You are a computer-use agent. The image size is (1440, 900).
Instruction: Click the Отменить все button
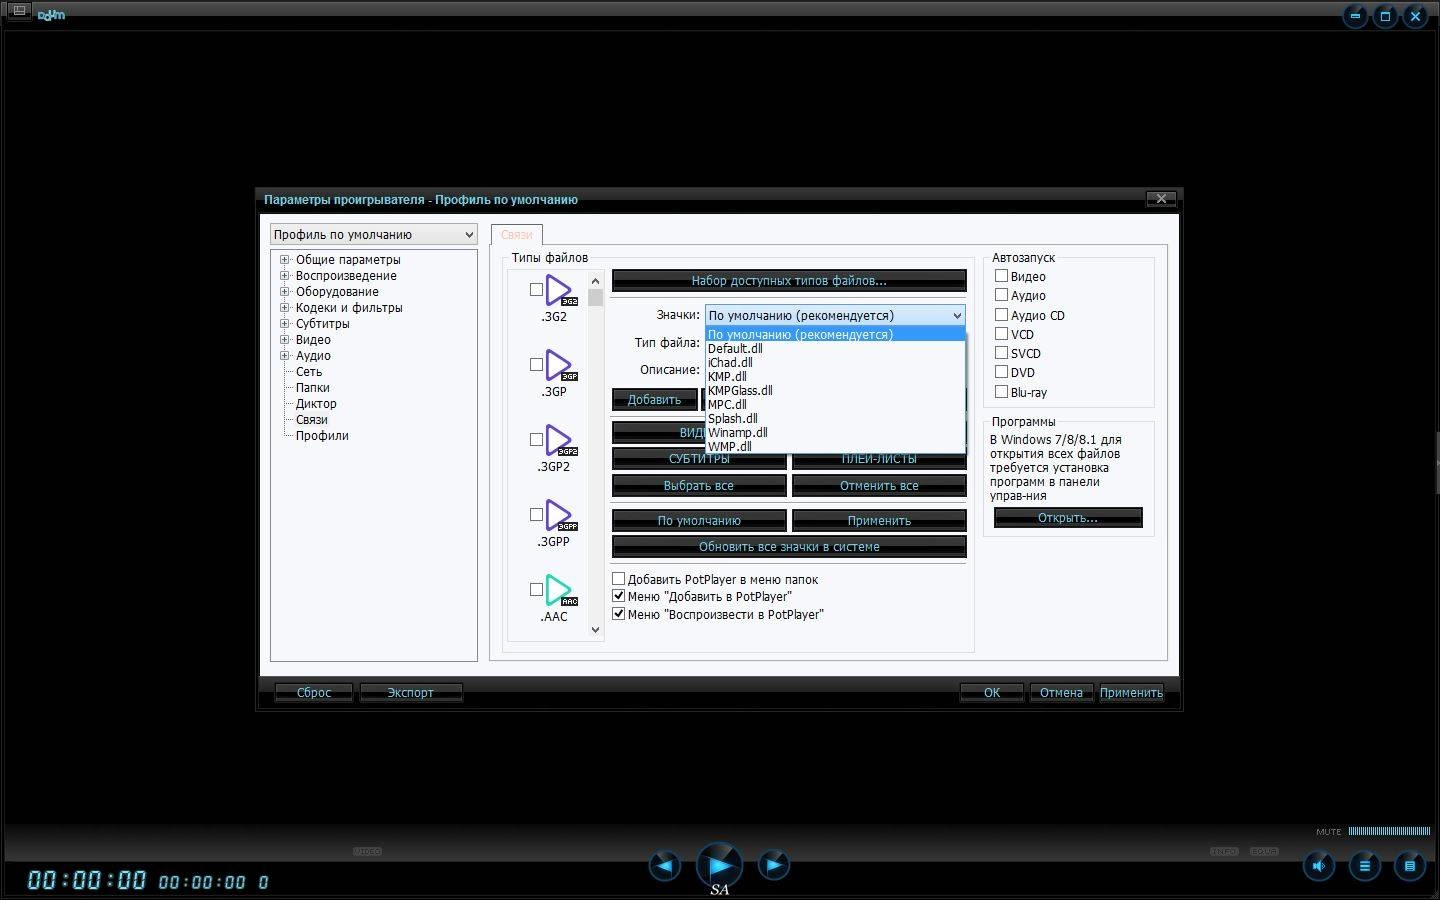[x=879, y=486]
